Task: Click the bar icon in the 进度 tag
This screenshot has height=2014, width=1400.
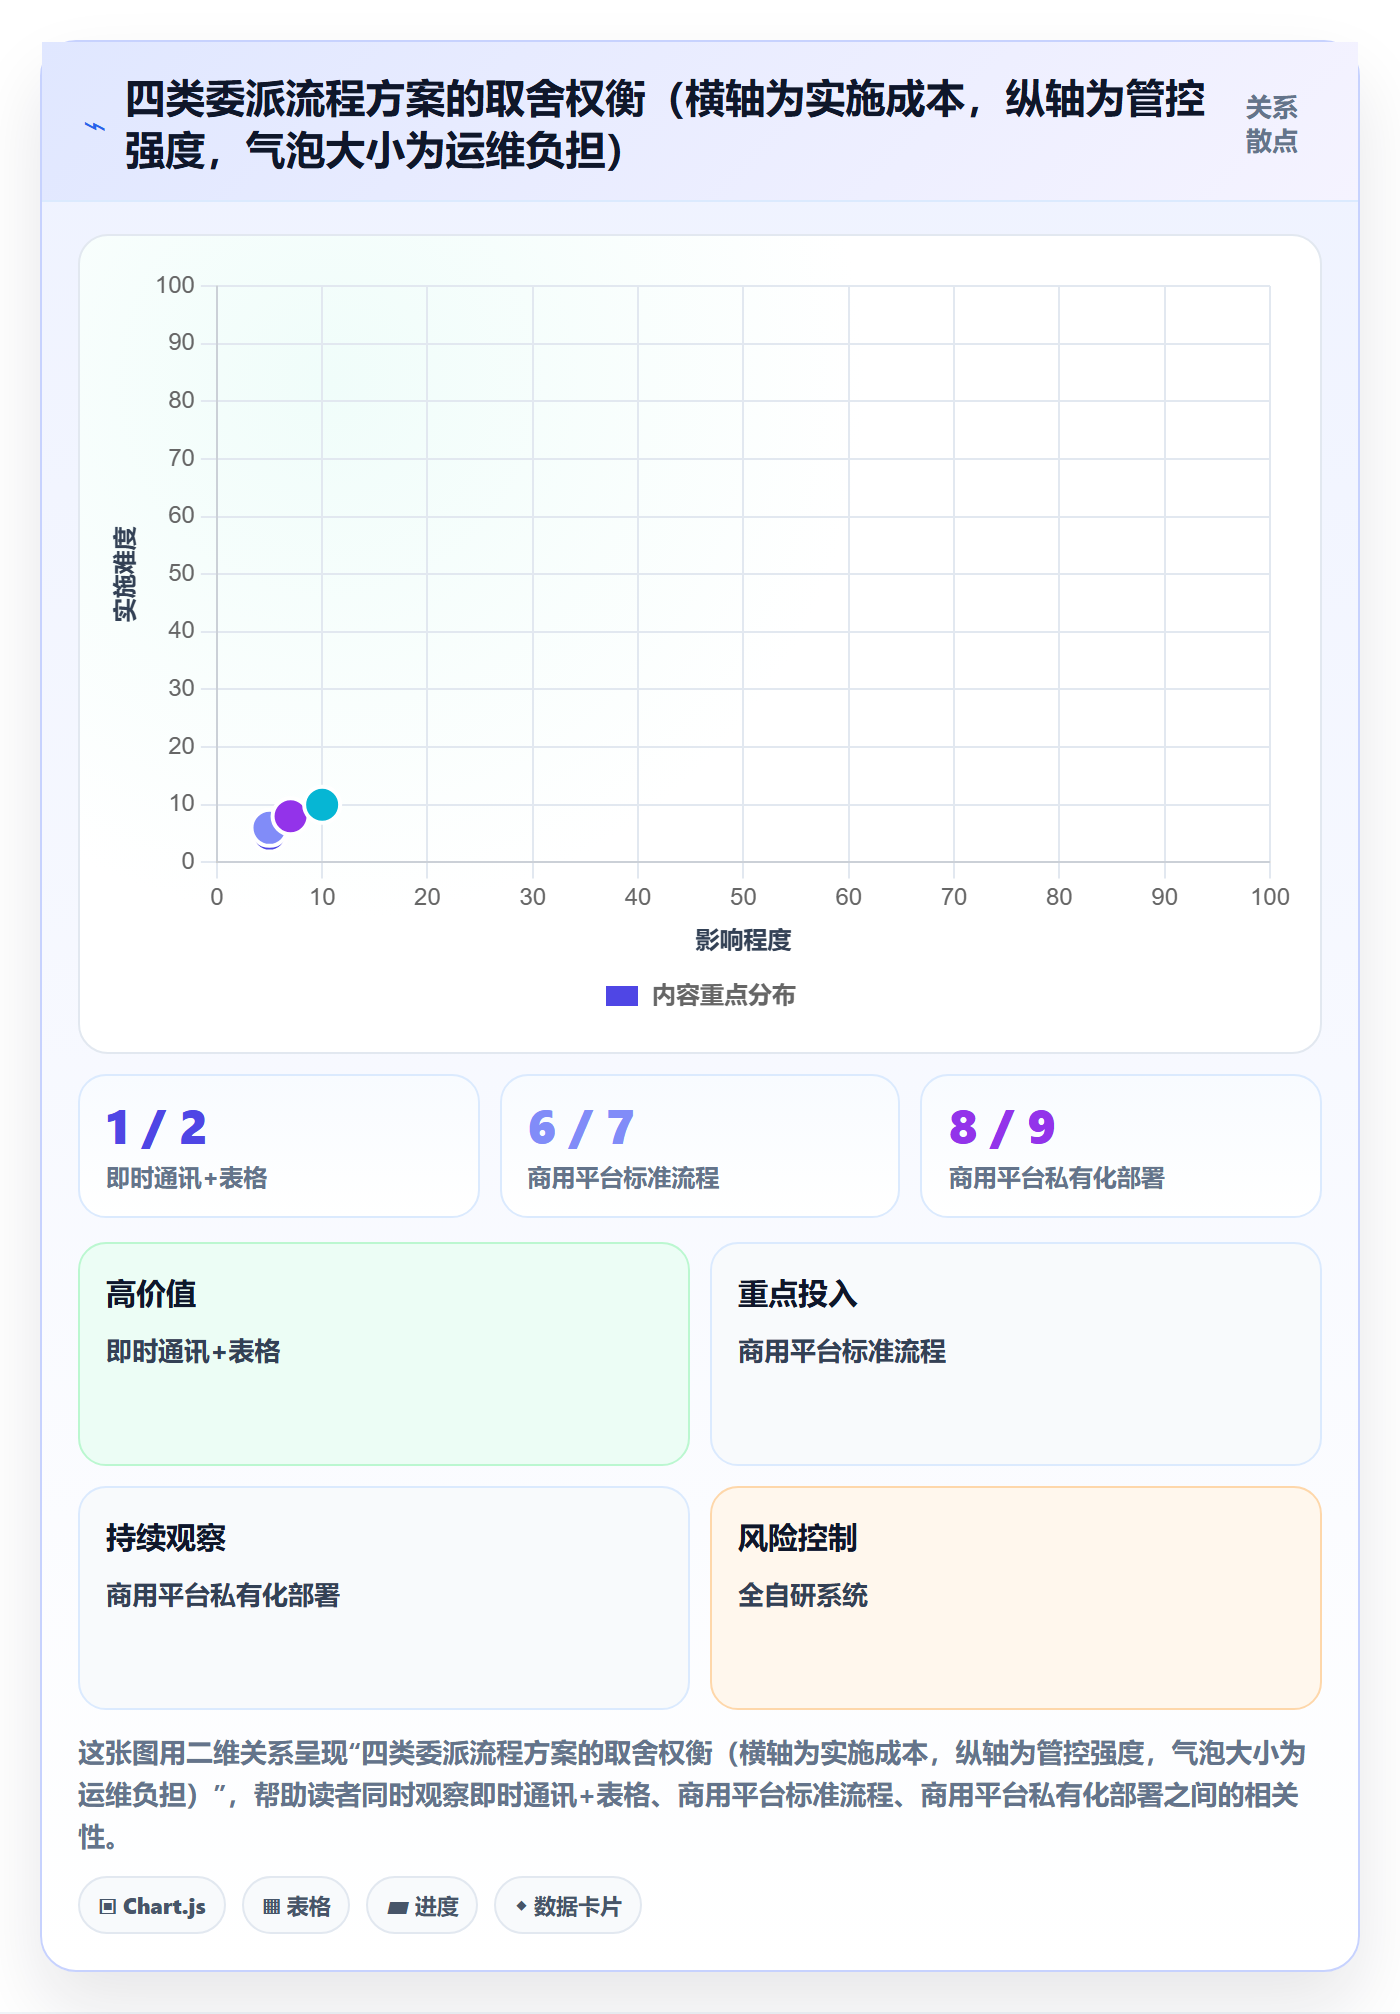Action: tap(398, 1908)
